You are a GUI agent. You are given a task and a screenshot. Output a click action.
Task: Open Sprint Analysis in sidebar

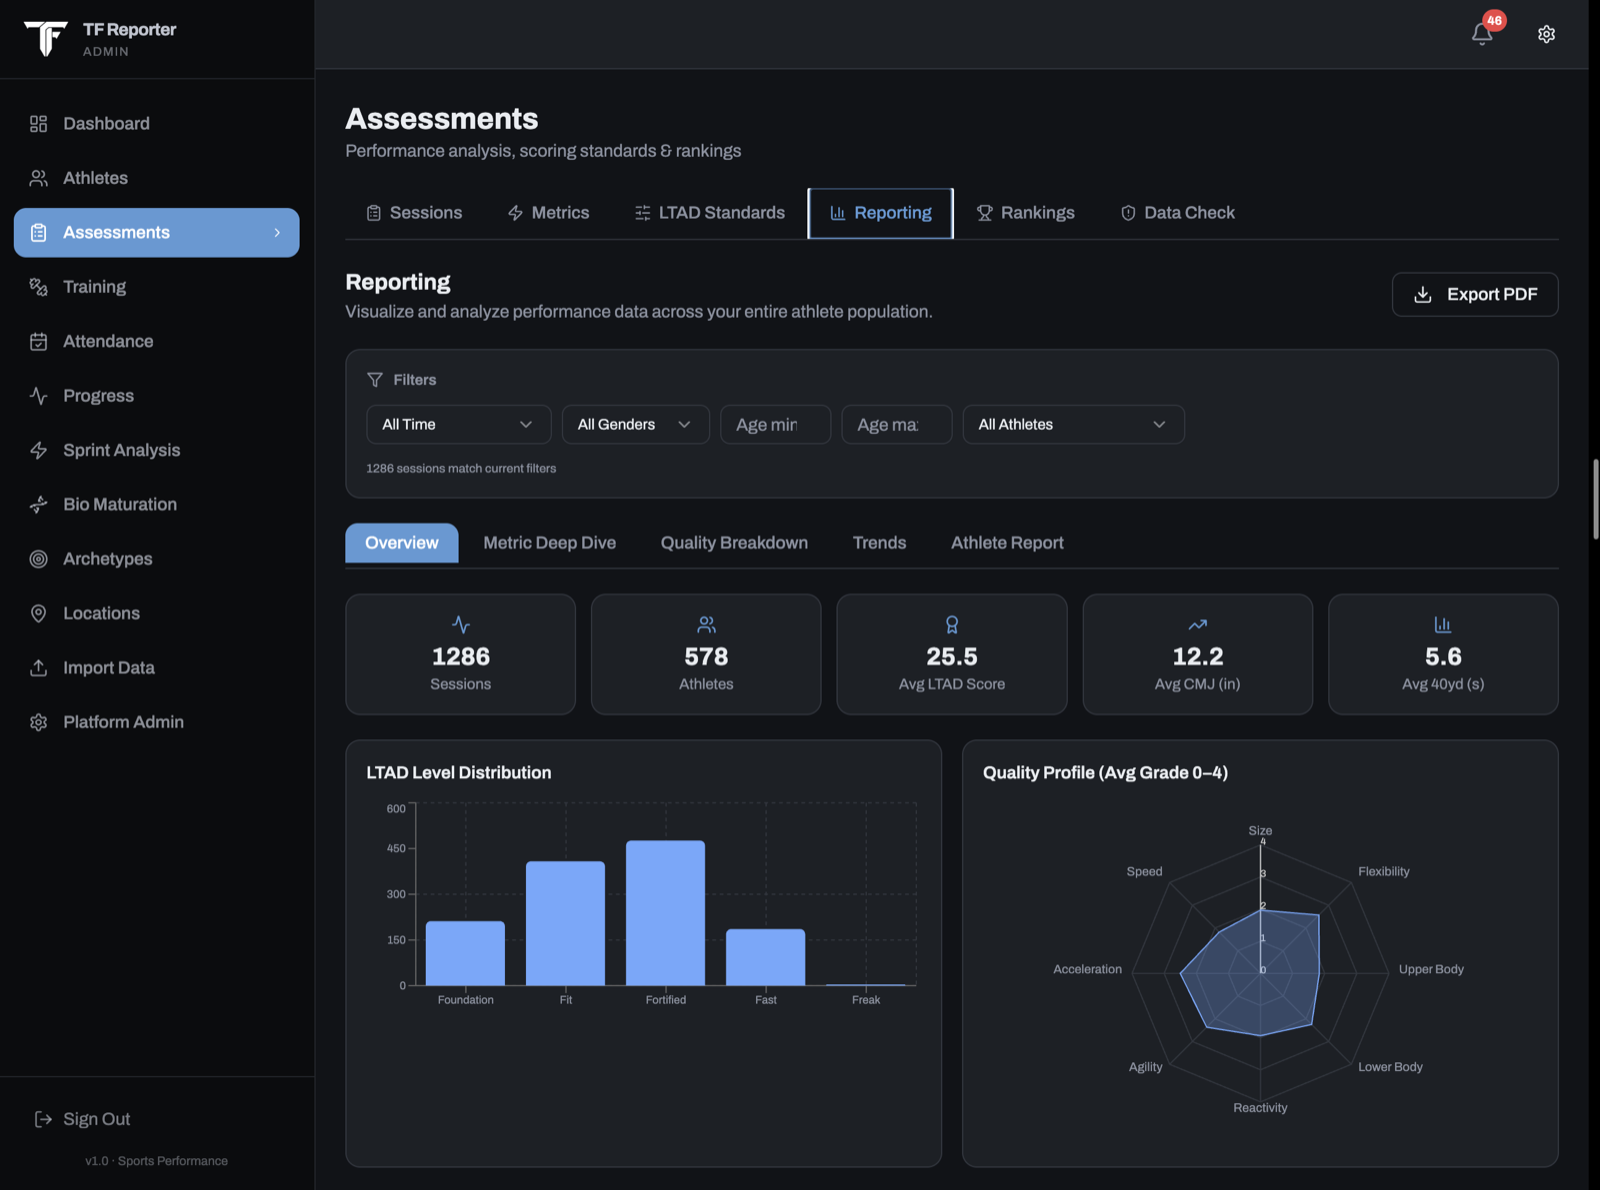[157, 451]
